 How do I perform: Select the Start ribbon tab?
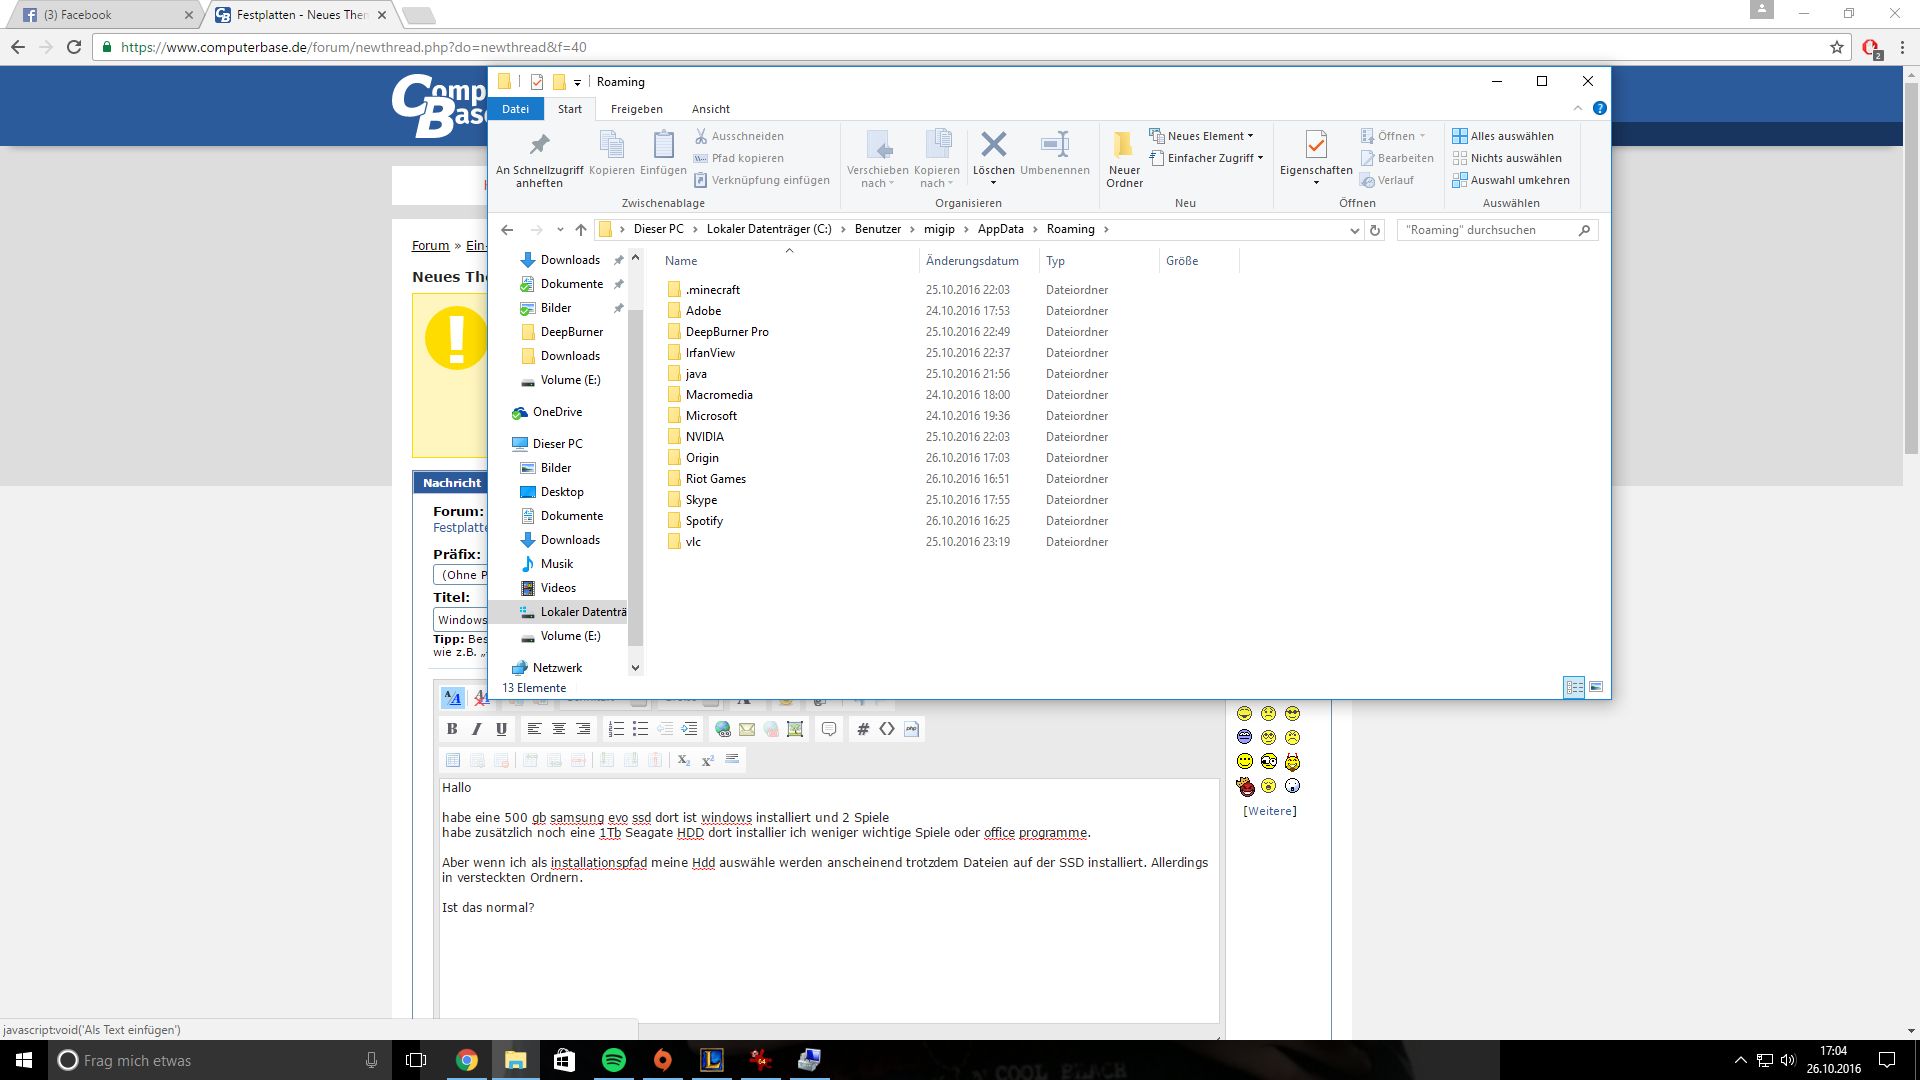point(570,109)
